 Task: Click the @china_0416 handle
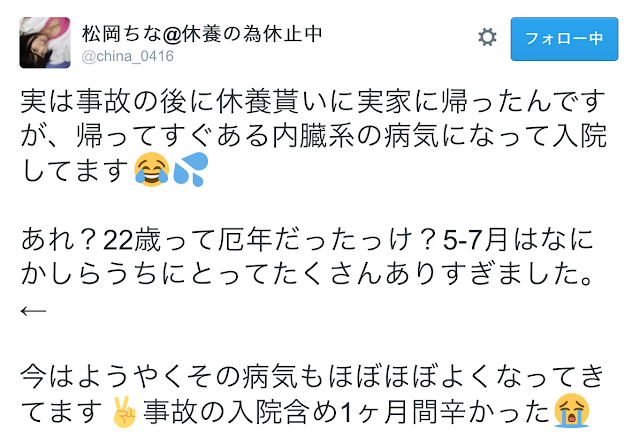[x=128, y=56]
